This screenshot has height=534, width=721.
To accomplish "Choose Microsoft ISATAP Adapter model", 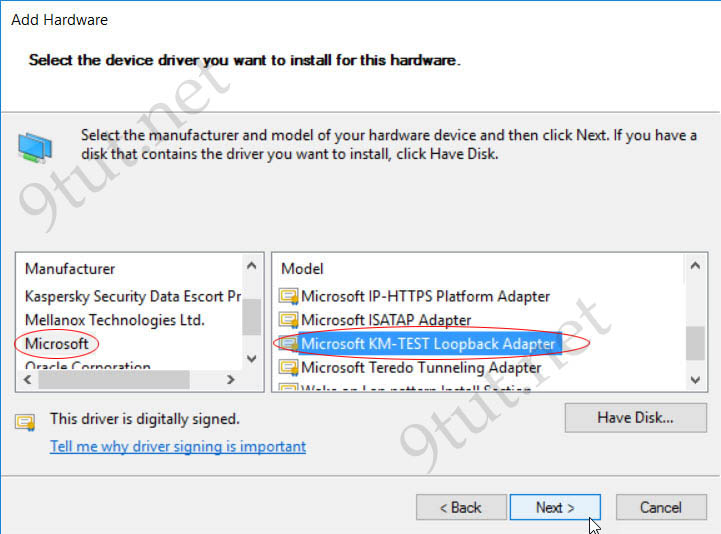I will tap(386, 320).
